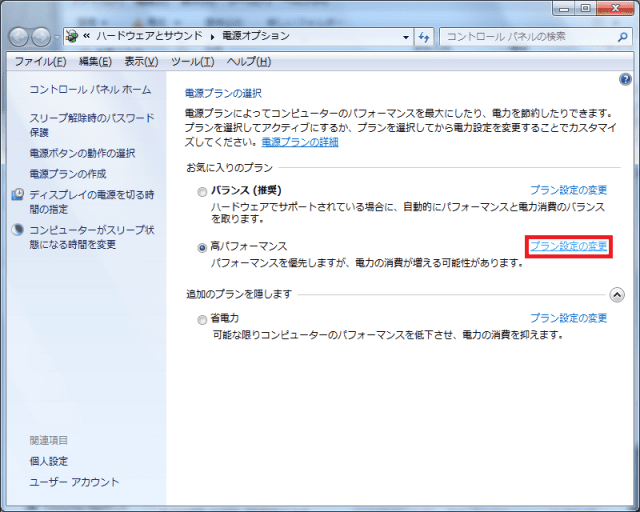The height and width of the screenshot is (512, 640).
Task: Open プラン設定の変更 for 高パフォーマンス plan
Action: [x=569, y=246]
